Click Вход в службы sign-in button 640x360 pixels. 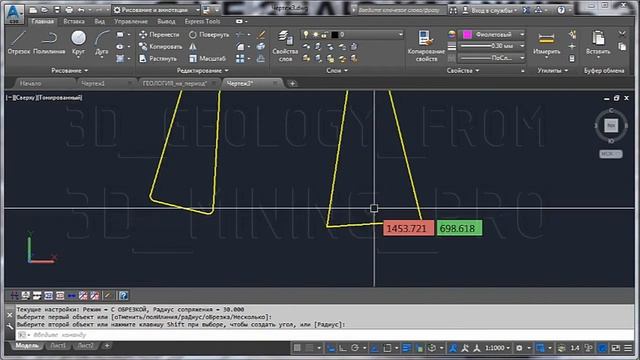pyautogui.click(x=491, y=10)
